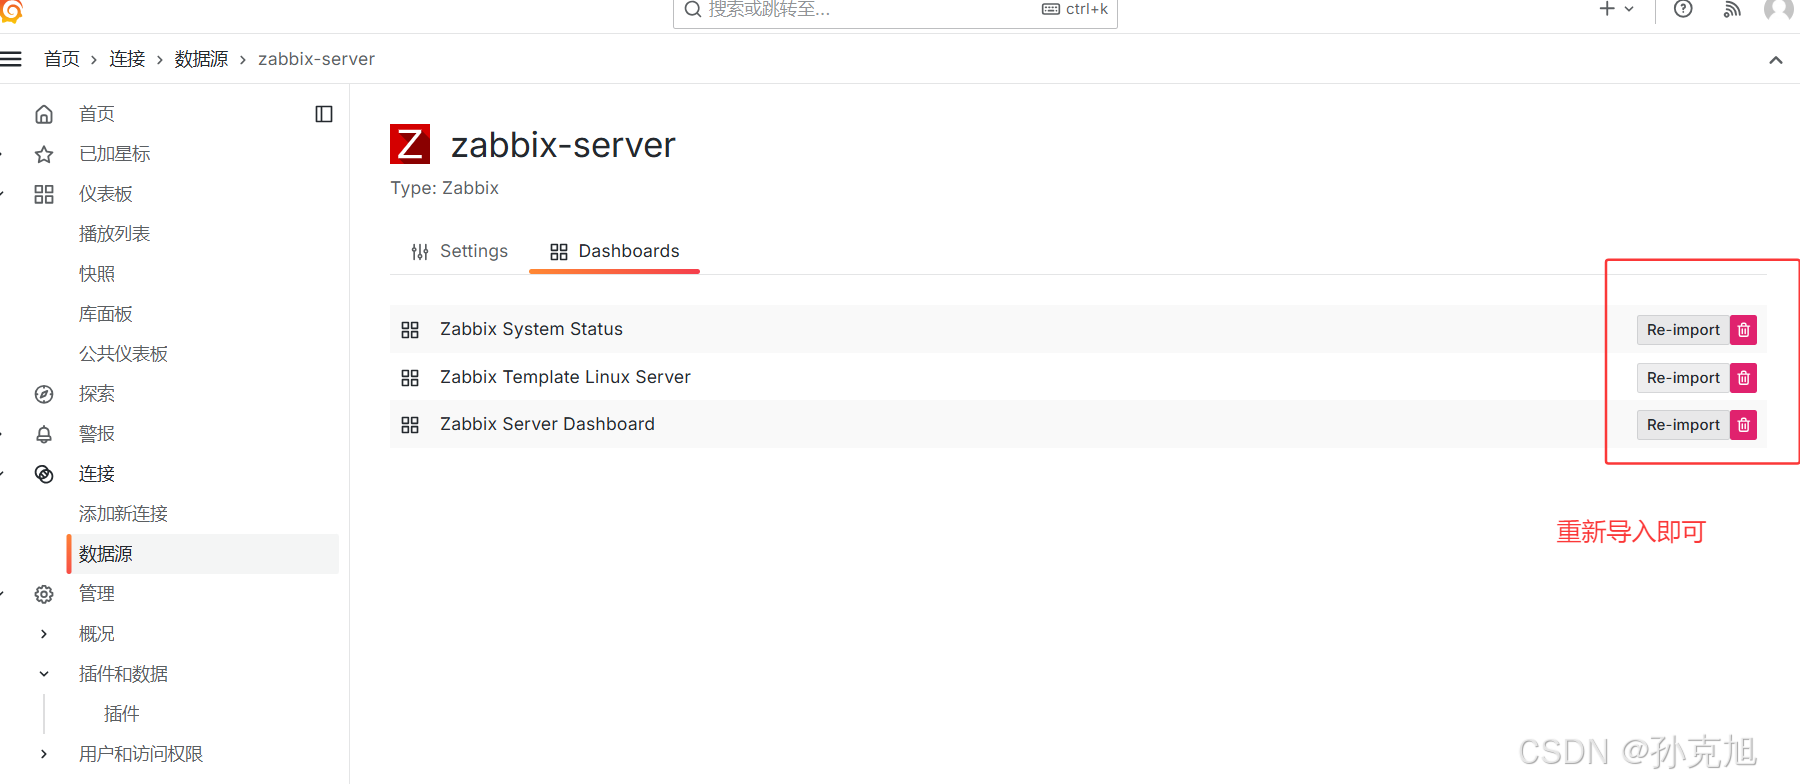Click the explore compass icon
This screenshot has width=1800, height=784.
44,394
